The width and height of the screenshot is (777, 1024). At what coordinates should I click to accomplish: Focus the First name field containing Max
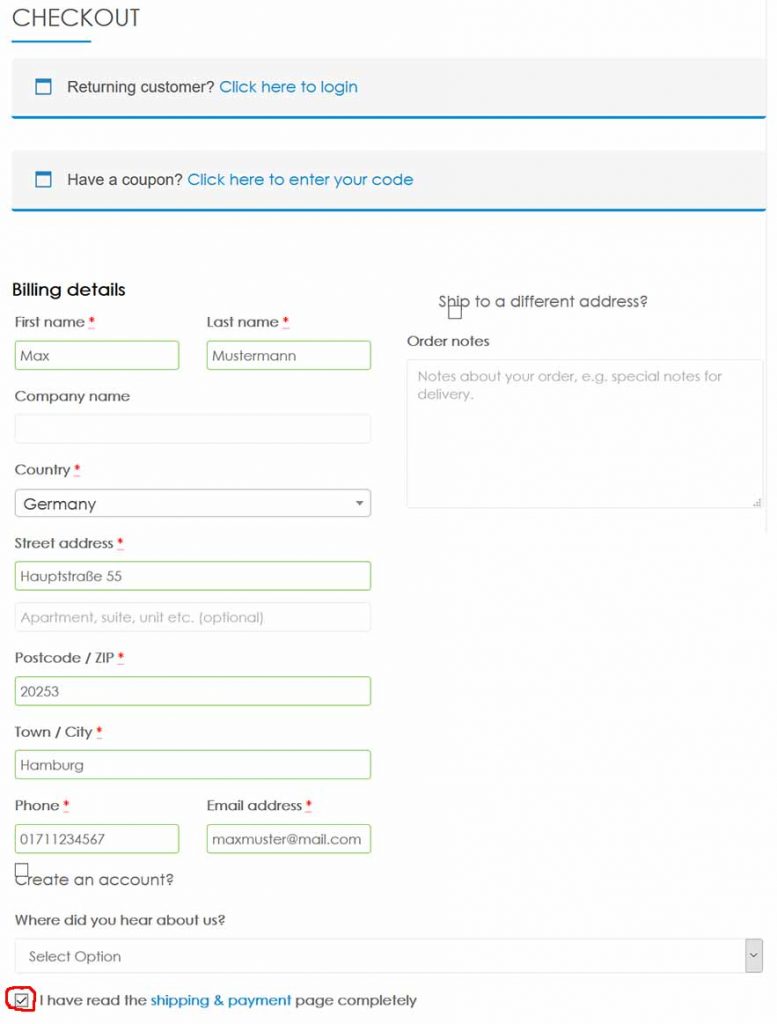click(x=97, y=355)
